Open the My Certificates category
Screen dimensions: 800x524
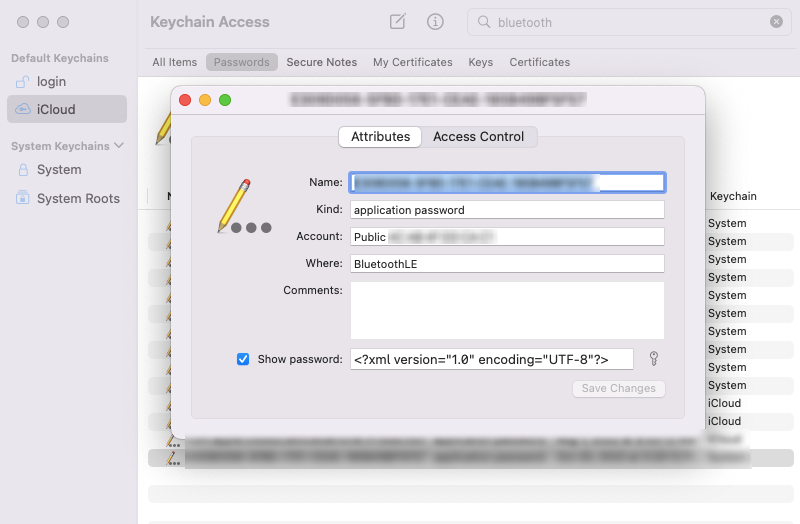tap(412, 62)
